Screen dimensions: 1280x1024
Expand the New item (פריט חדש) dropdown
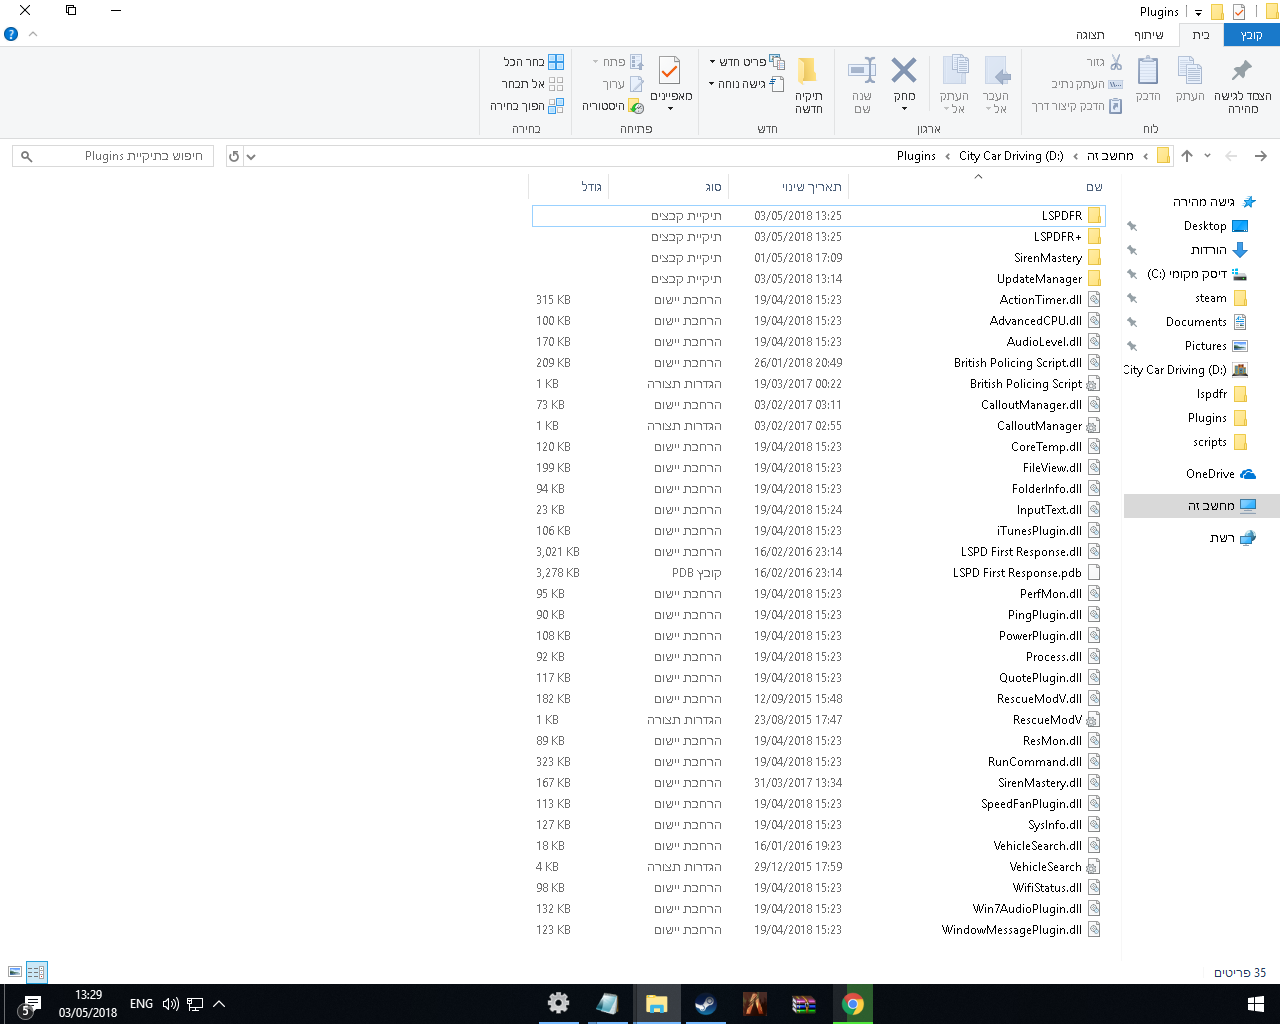[746, 62]
